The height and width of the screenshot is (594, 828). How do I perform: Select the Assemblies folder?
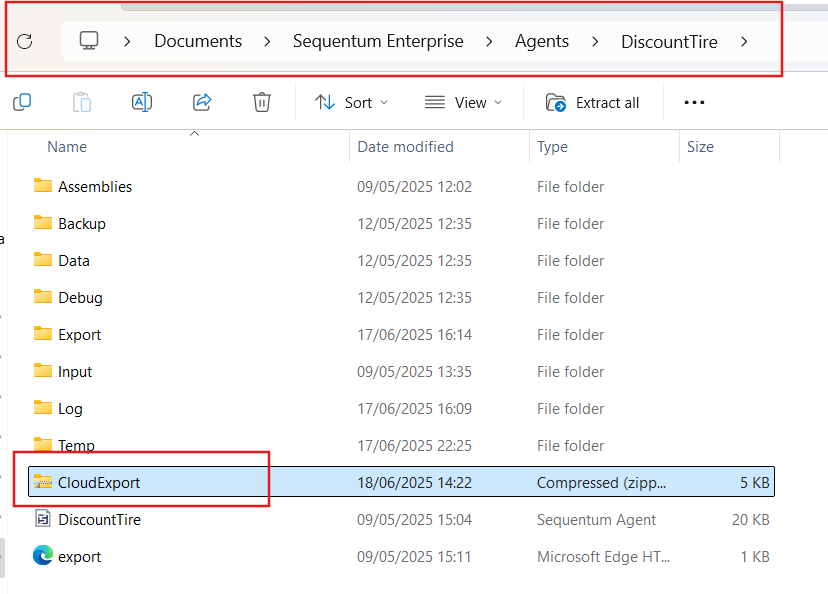point(95,186)
